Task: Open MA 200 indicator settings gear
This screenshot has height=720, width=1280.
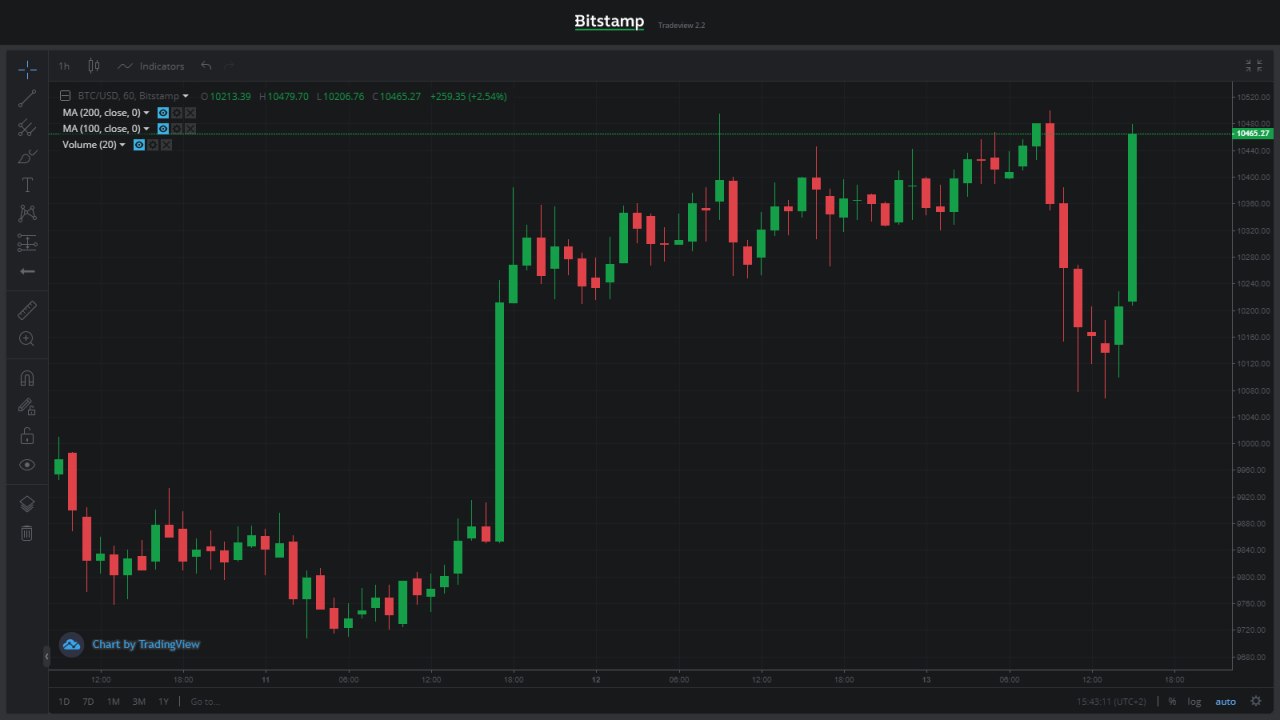Action: [x=176, y=113]
